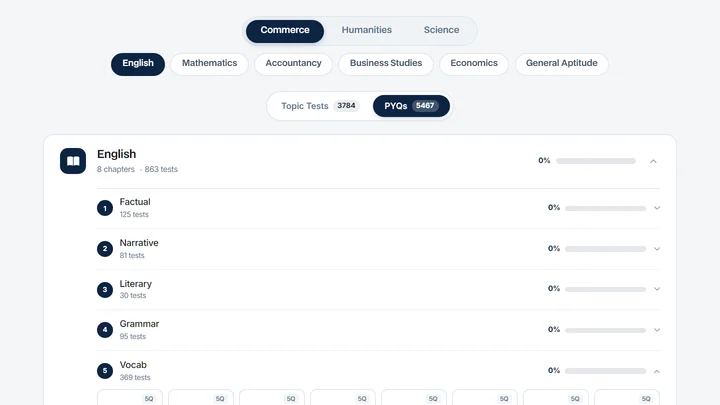Open the Mathematics subject pill
Viewport: 720px width, 405px height.
[x=209, y=63]
